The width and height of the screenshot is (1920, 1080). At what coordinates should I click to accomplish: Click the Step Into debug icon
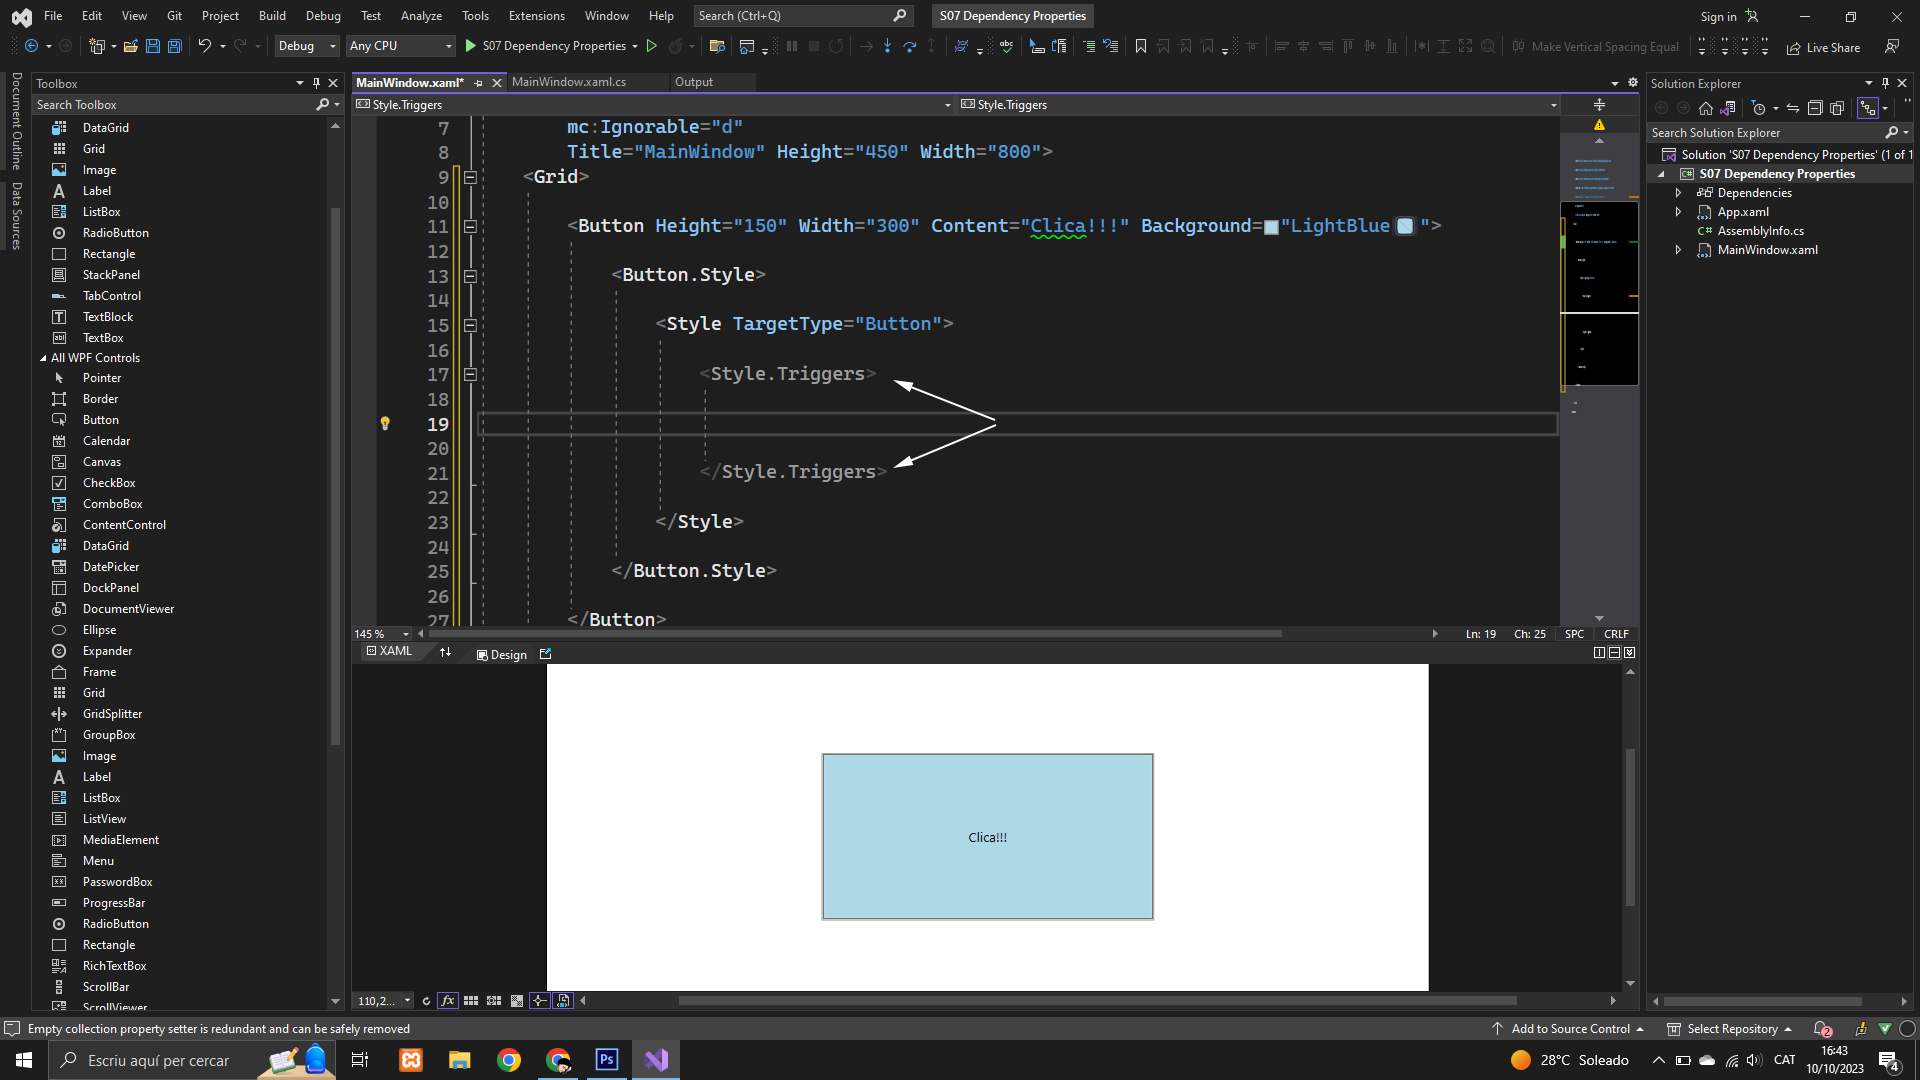pyautogui.click(x=887, y=46)
